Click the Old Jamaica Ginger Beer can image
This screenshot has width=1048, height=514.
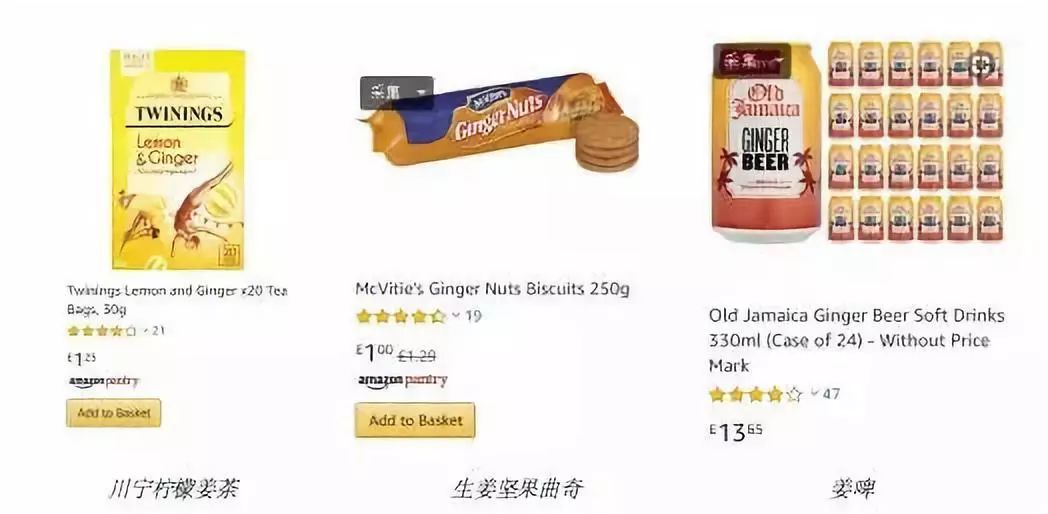(767, 142)
